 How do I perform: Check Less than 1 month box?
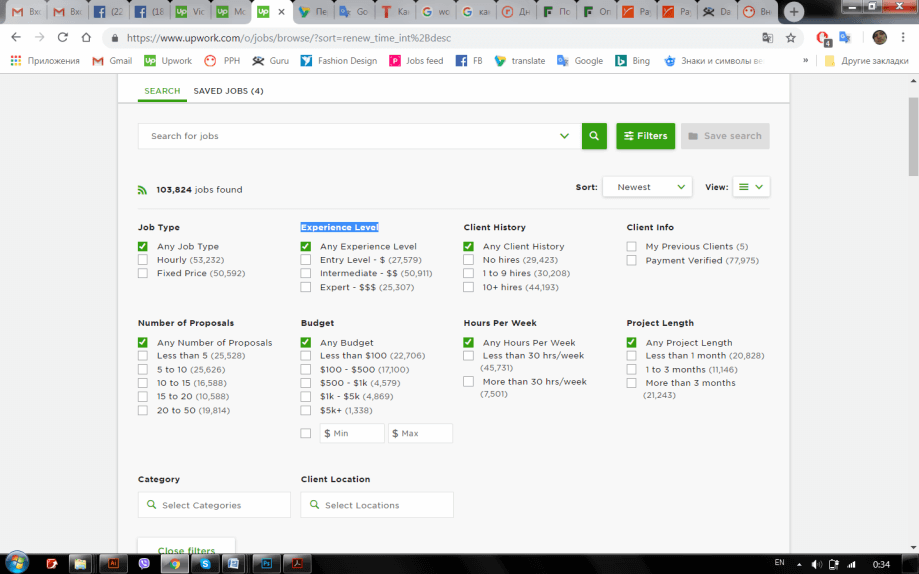631,356
